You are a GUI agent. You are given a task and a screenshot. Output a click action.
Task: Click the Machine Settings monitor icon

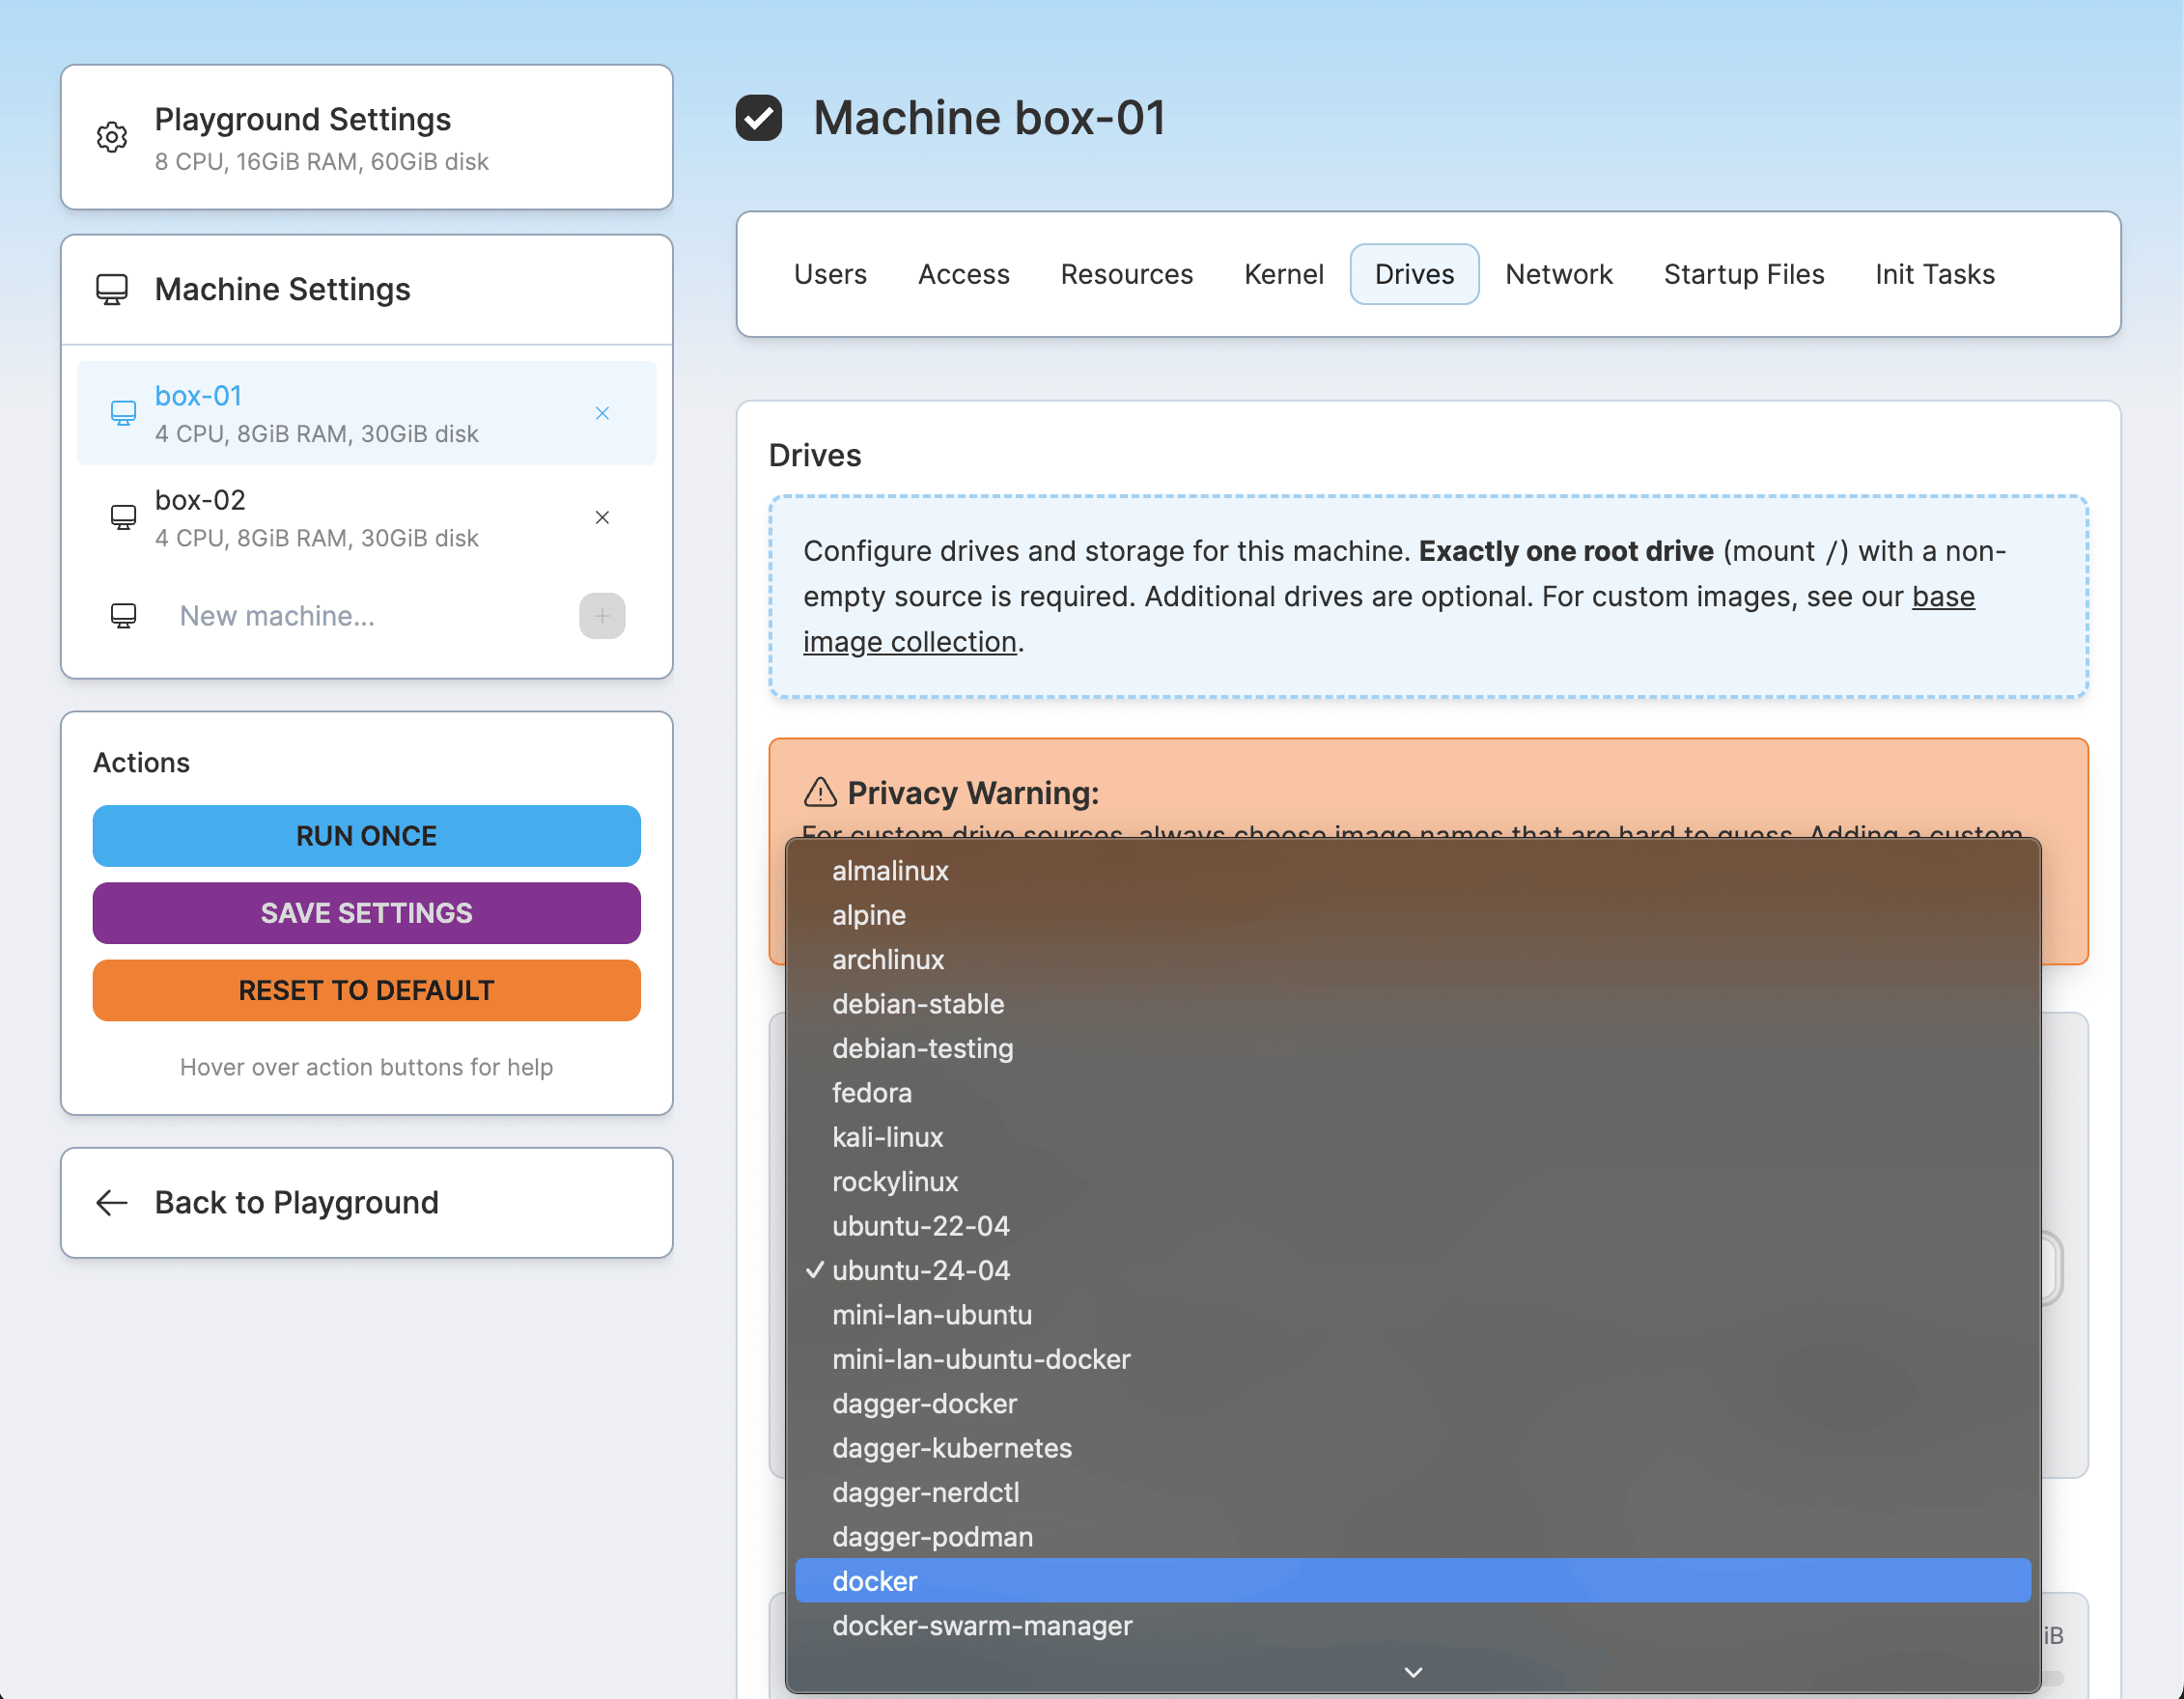click(x=112, y=289)
